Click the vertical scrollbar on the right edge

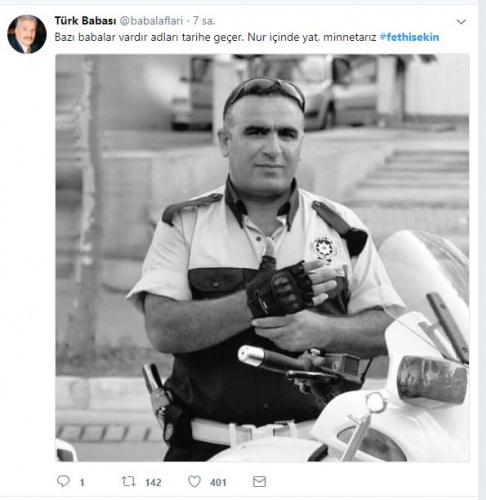(x=482, y=250)
